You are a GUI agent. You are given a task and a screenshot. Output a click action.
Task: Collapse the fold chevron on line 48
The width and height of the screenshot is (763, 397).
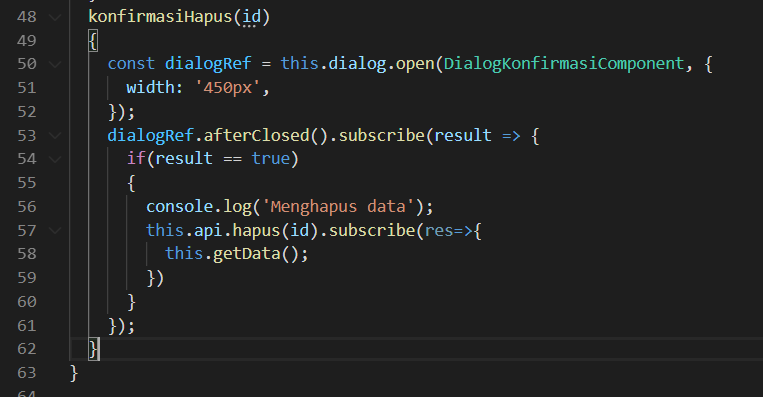click(55, 18)
